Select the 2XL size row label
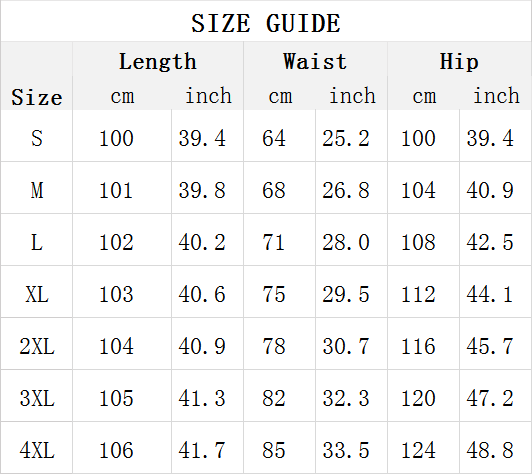 click(37, 346)
